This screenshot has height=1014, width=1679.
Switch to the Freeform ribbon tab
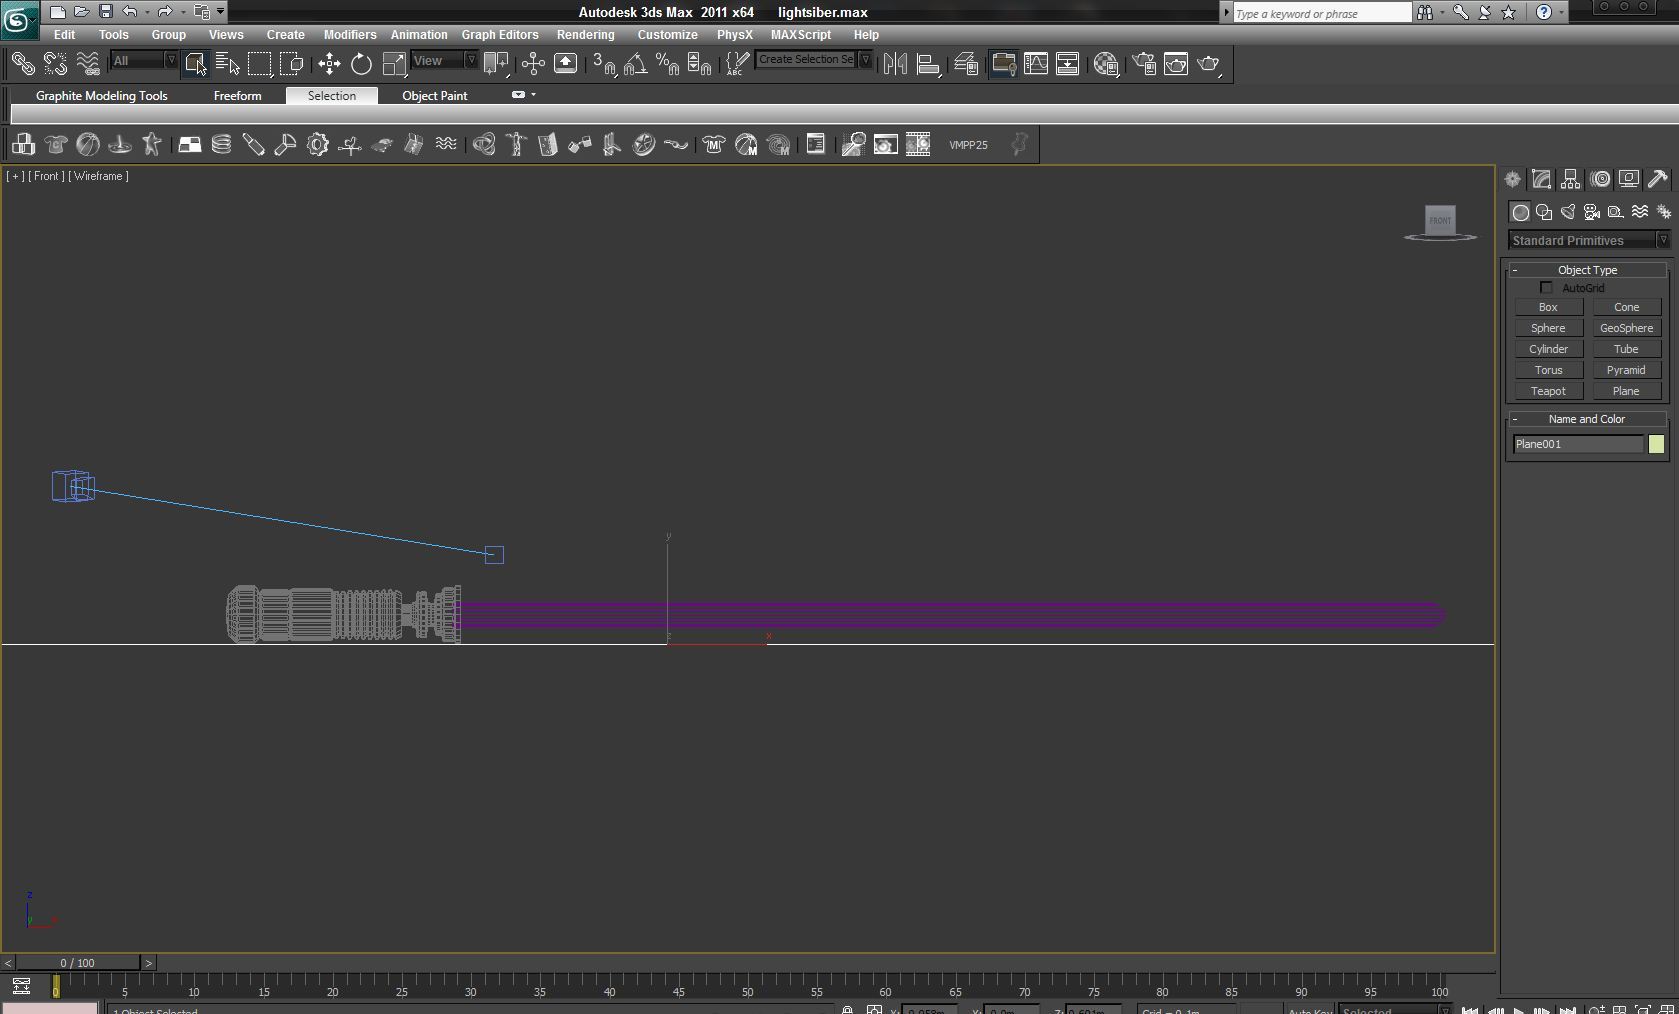coord(237,96)
